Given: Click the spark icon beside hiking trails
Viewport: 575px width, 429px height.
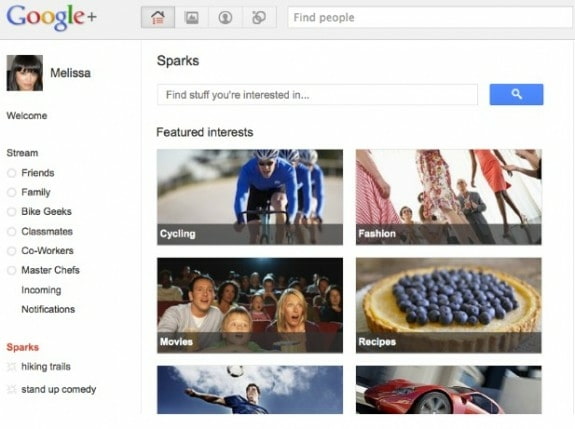Looking at the screenshot, I should 12,366.
